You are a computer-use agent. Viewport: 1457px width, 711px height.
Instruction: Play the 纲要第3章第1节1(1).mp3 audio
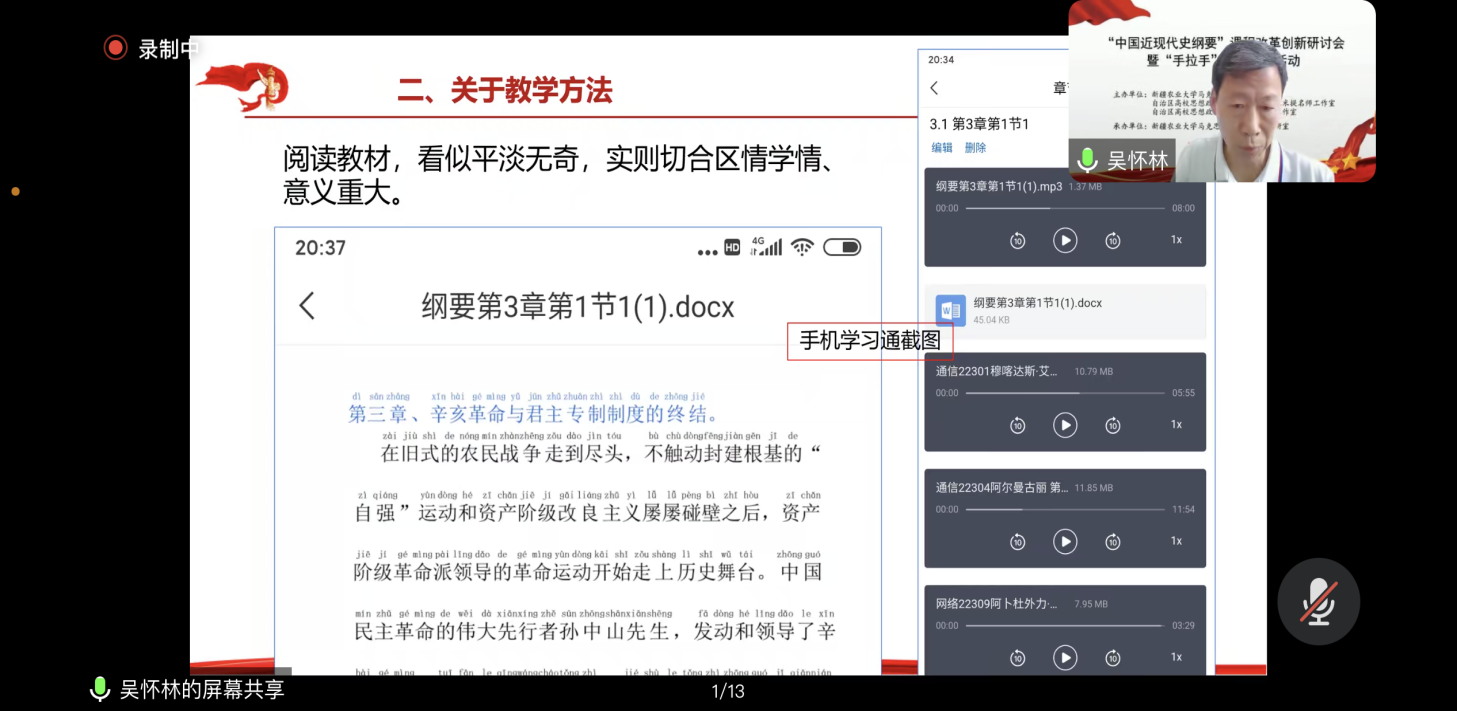(1065, 240)
